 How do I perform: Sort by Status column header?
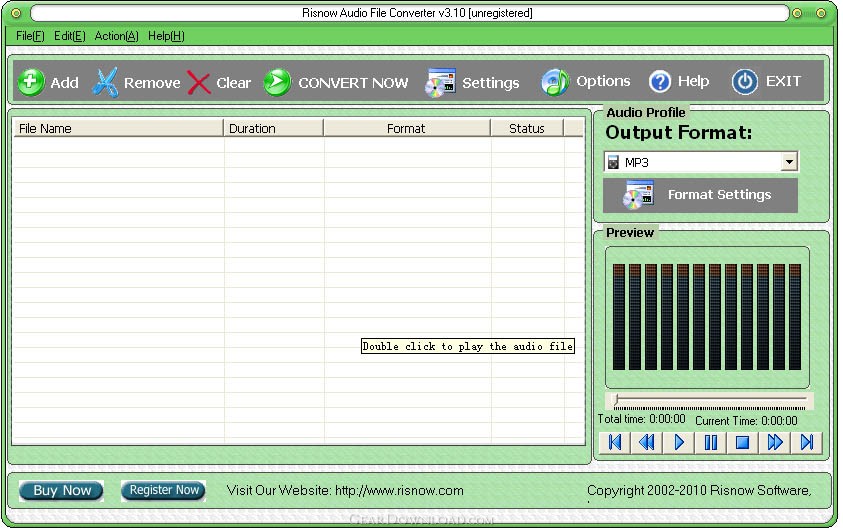click(x=527, y=129)
